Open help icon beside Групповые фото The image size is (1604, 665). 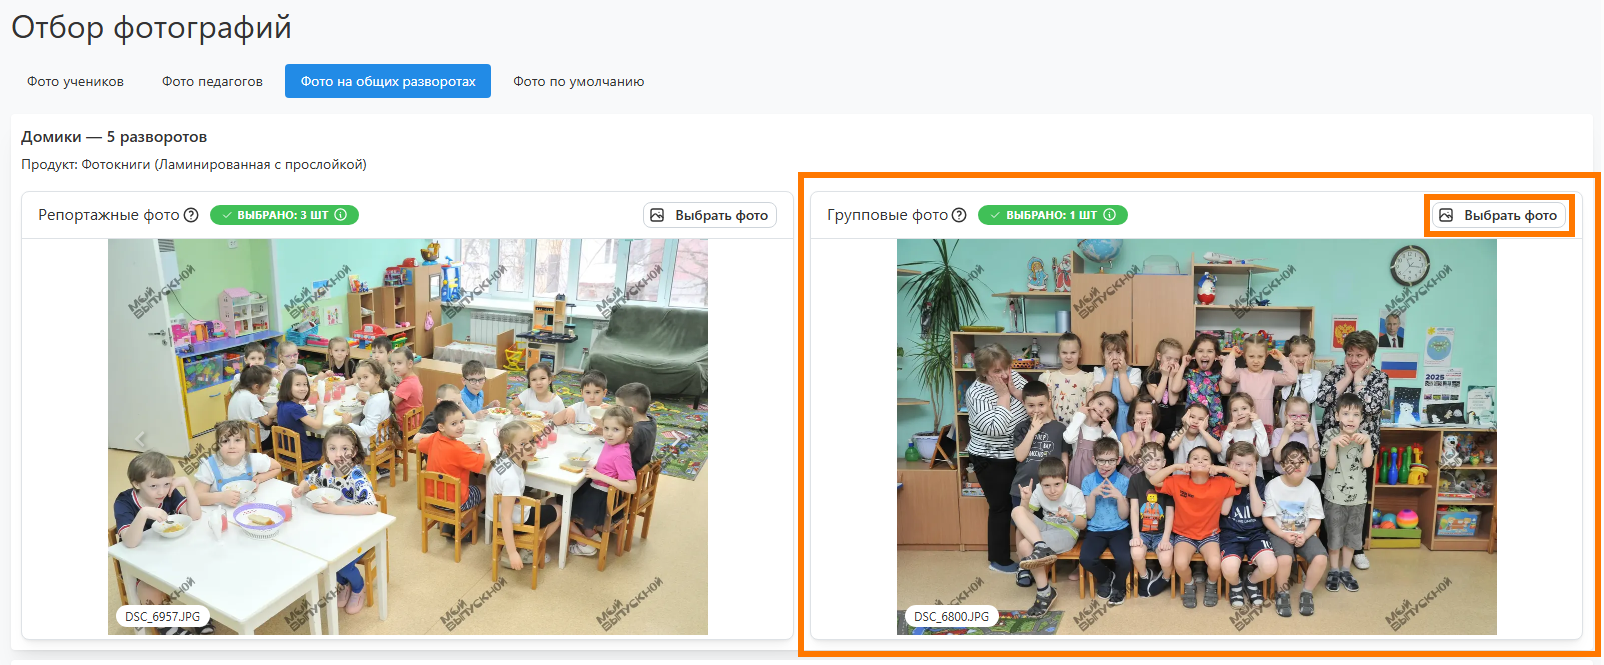pos(959,215)
